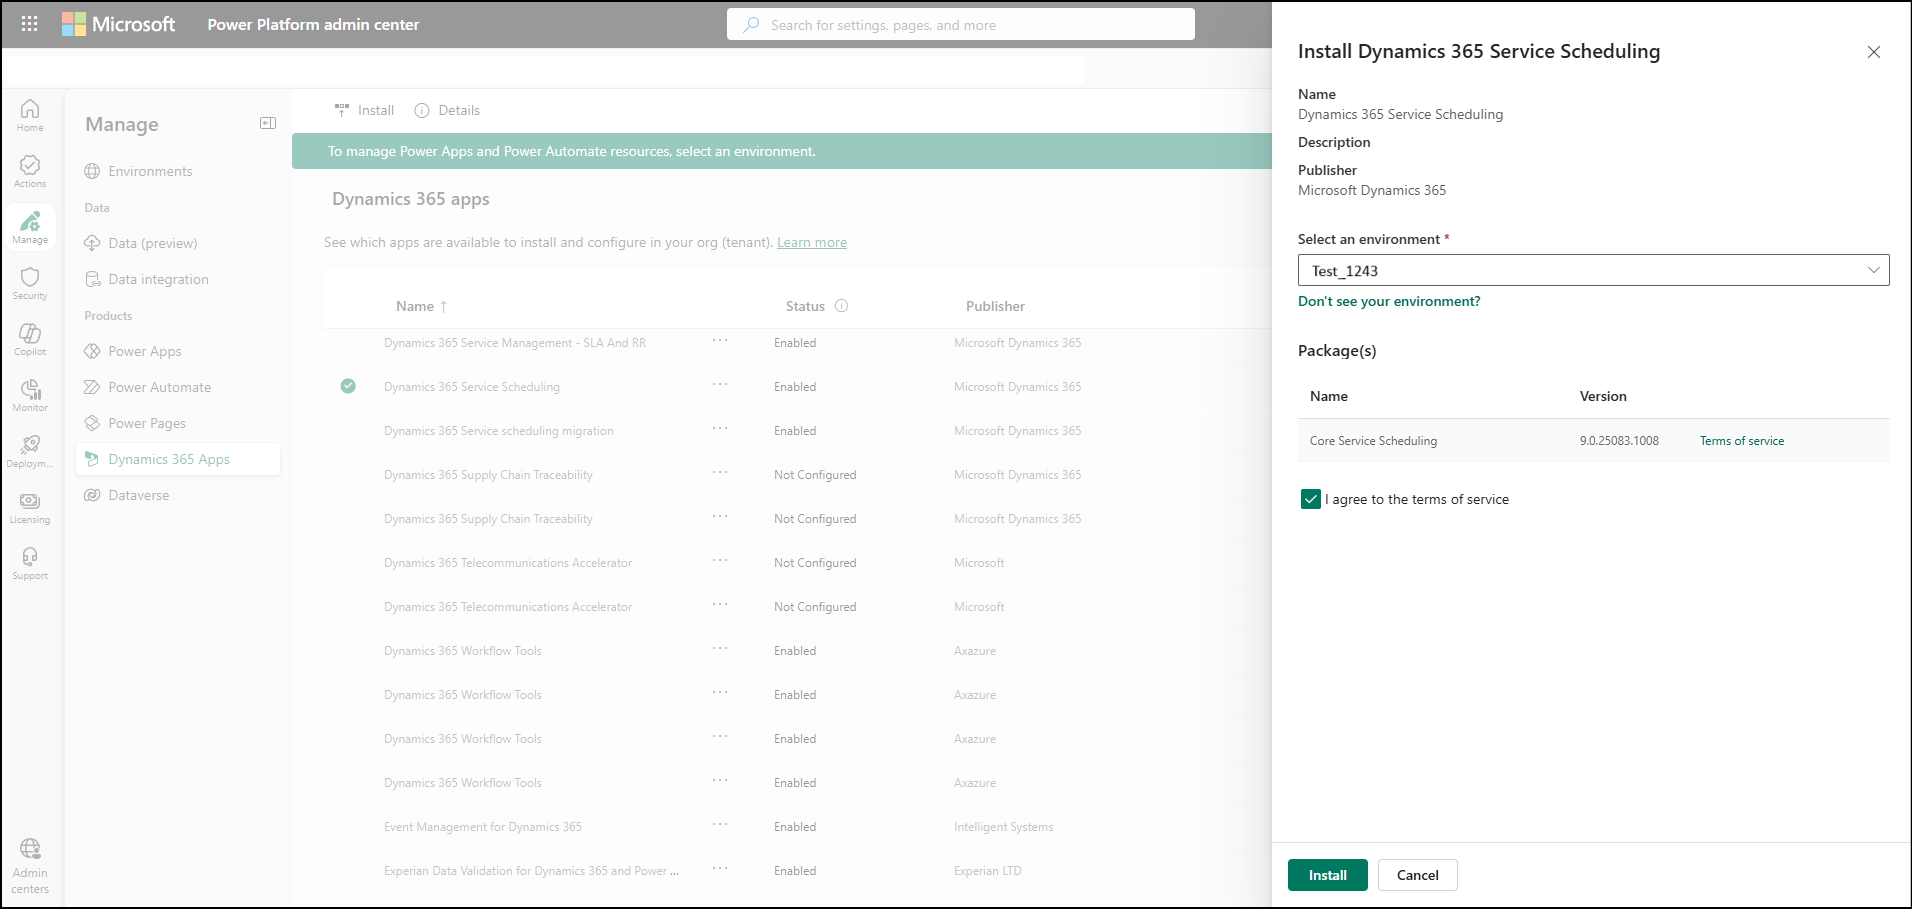Open the Home section from sidebar
1912x909 pixels.
(x=30, y=115)
